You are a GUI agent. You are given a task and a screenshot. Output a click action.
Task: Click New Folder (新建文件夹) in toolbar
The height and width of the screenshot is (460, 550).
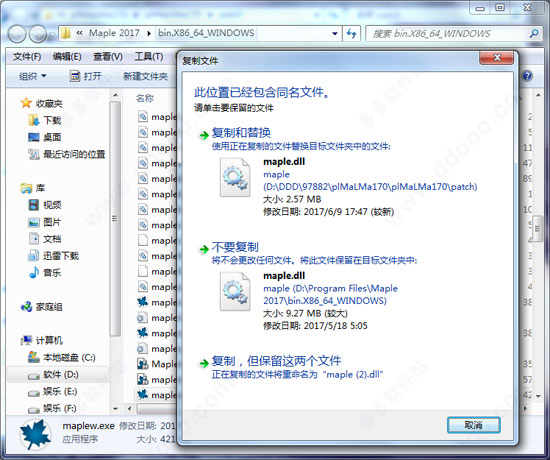(146, 76)
